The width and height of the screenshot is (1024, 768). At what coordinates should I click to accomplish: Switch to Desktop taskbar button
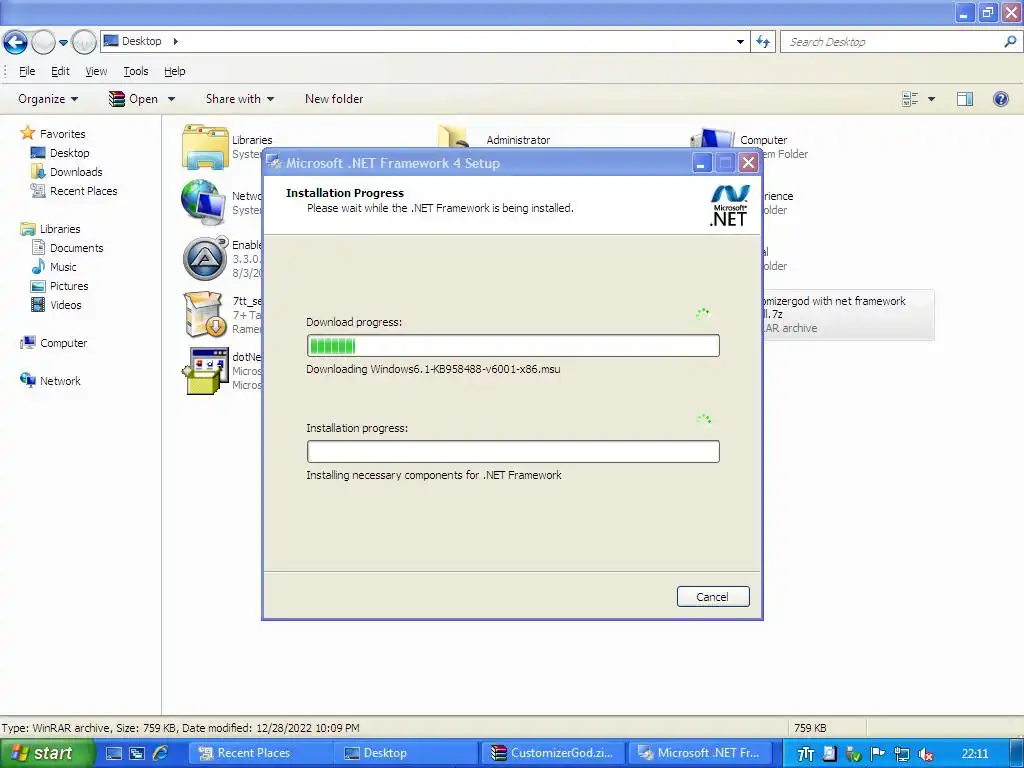coord(407,753)
